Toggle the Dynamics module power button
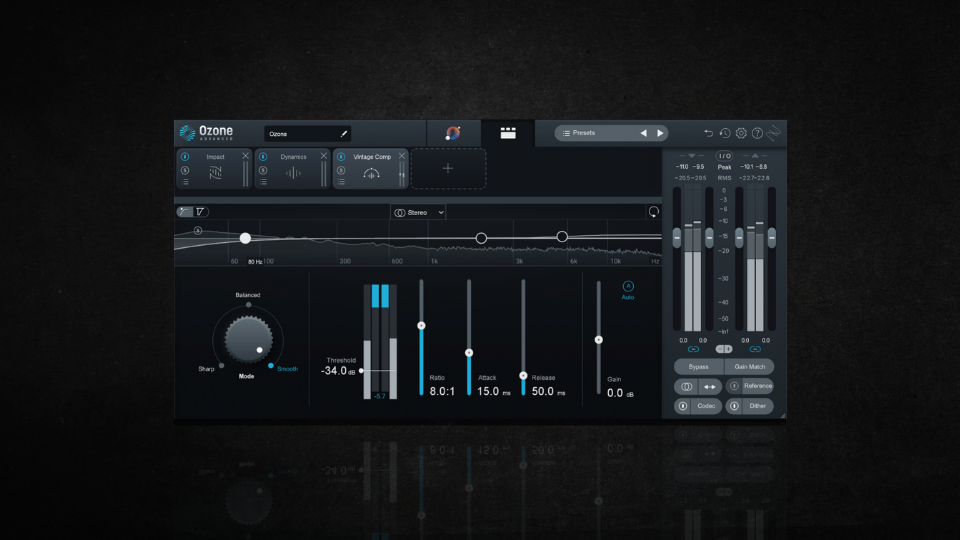This screenshot has height=540, width=960. pyautogui.click(x=263, y=157)
